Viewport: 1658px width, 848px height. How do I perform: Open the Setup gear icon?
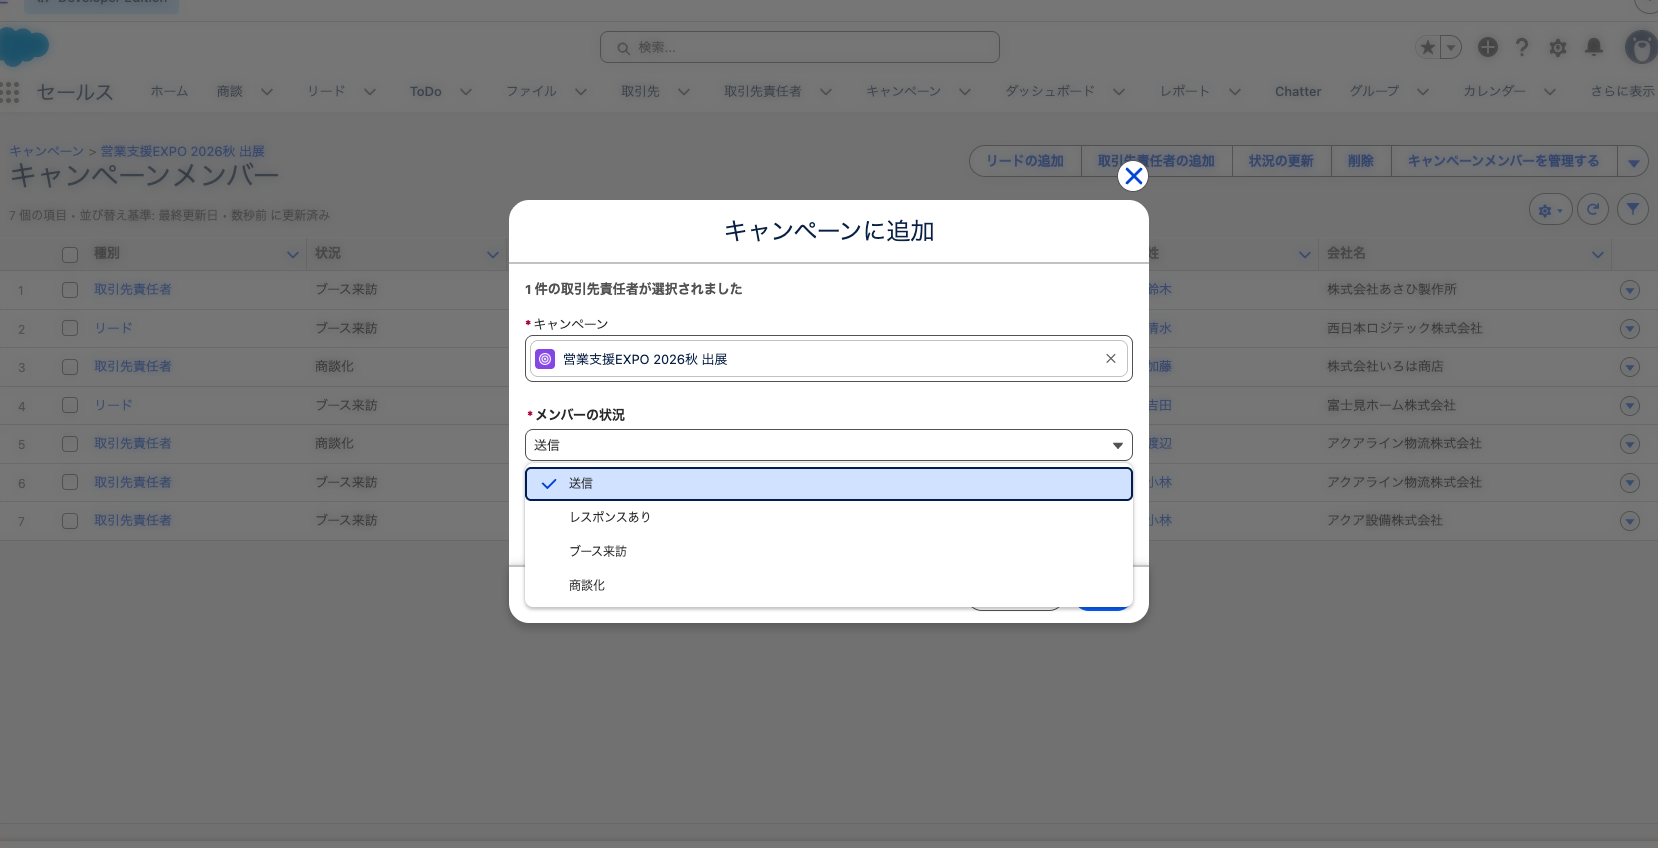click(1558, 47)
